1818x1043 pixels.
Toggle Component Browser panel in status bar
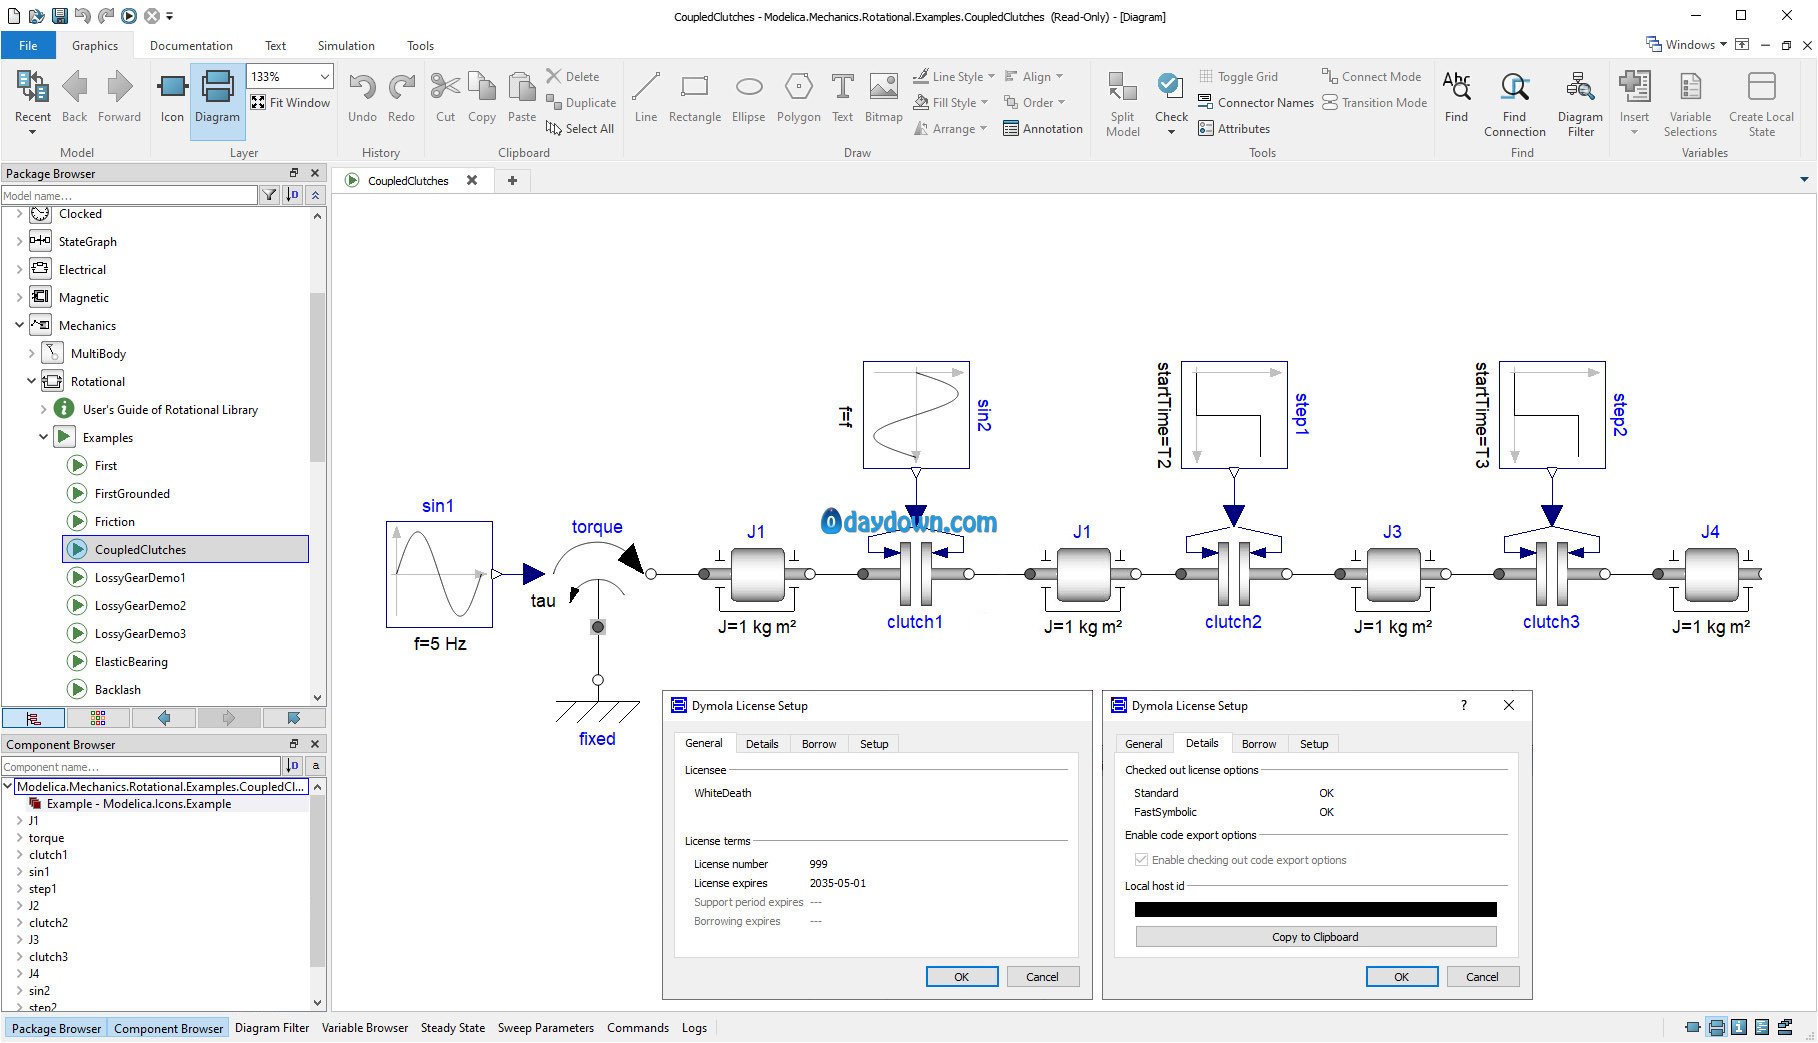pyautogui.click(x=168, y=1028)
